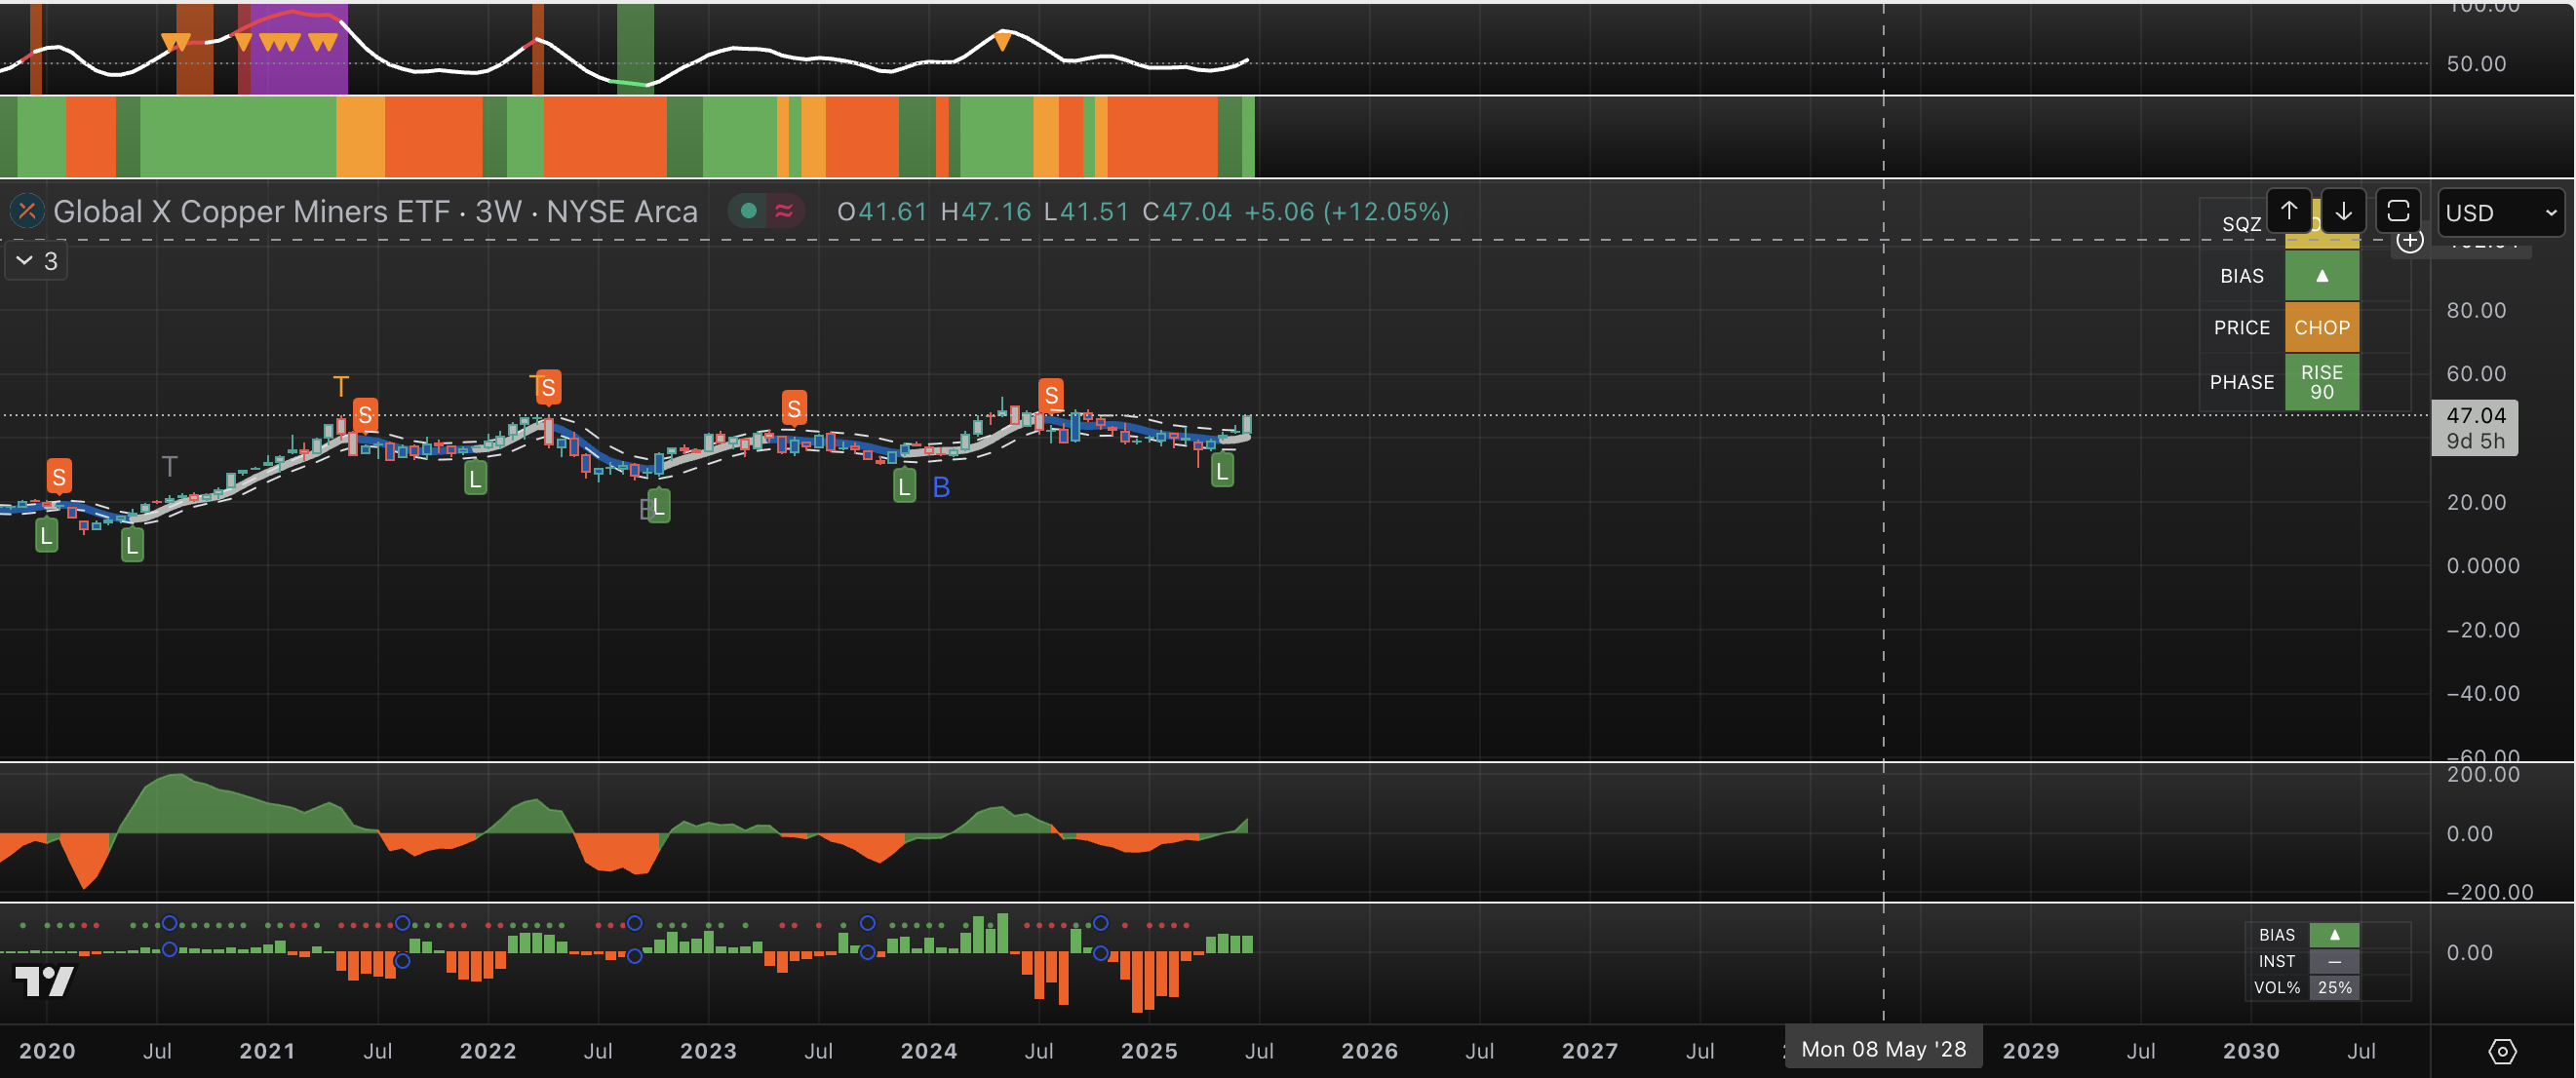Click the Mon 08 May '28 date label
The width and height of the screenshot is (2576, 1078).
pyautogui.click(x=1883, y=1049)
